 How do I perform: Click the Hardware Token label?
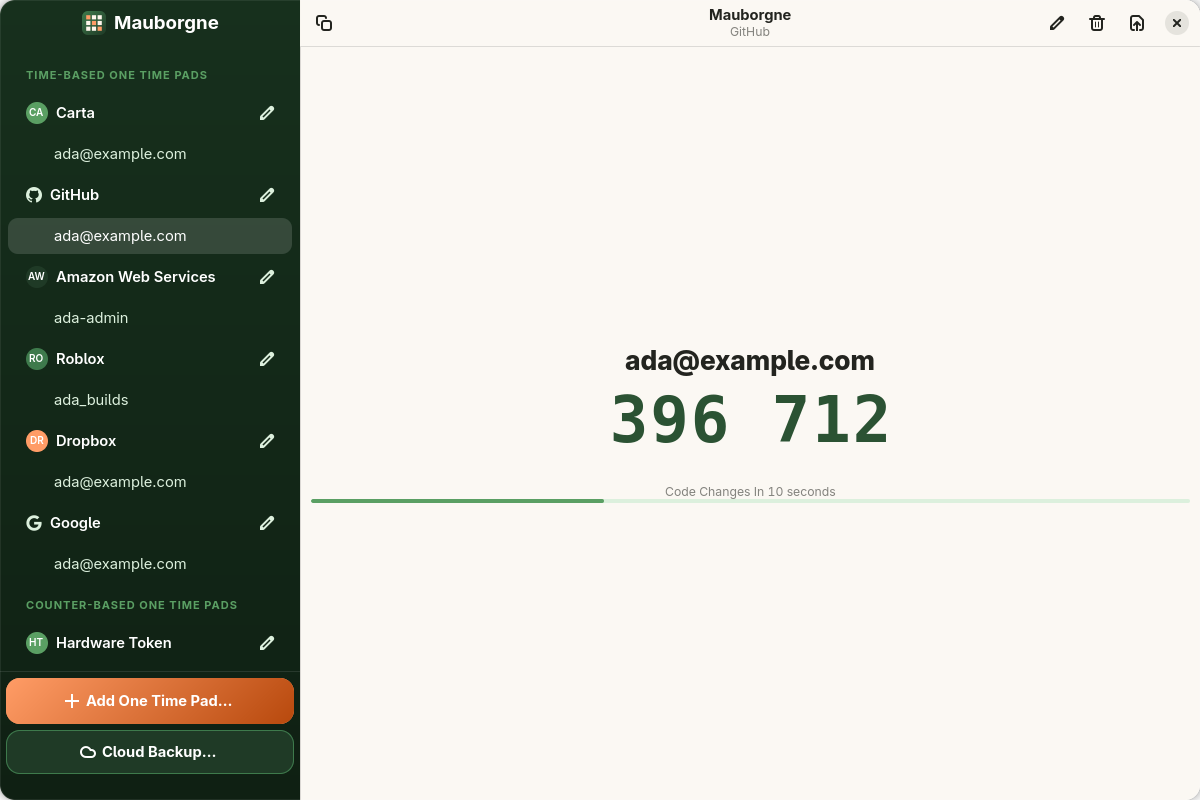[114, 643]
